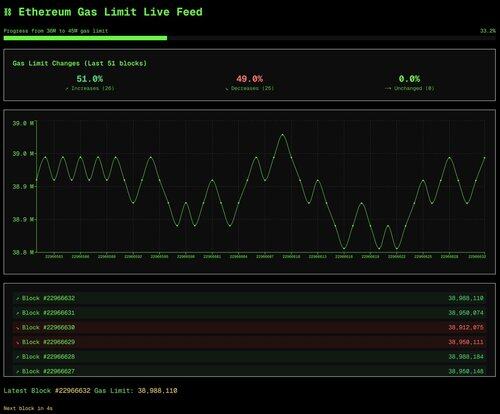Click the down-arrow icon for Block #22966629

tap(18, 342)
